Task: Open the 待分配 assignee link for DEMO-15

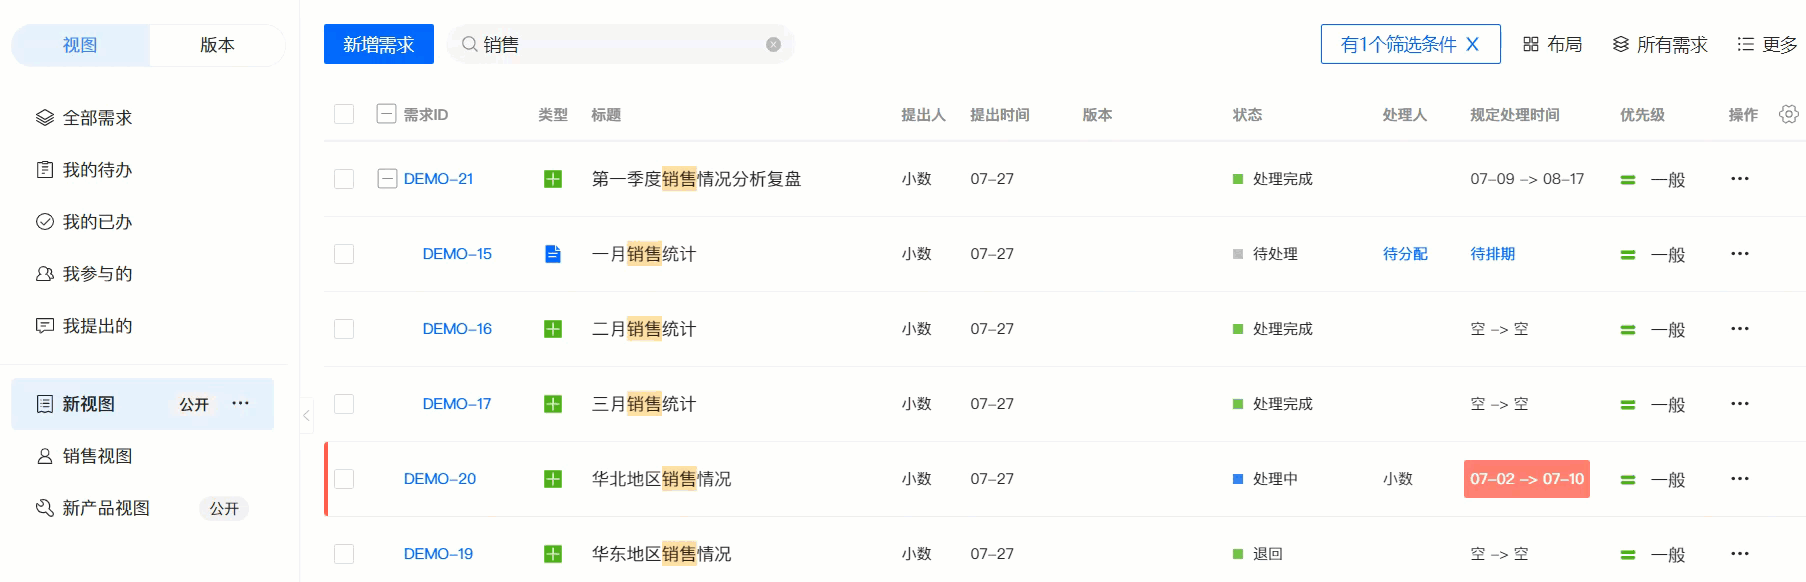Action: [x=1405, y=254]
